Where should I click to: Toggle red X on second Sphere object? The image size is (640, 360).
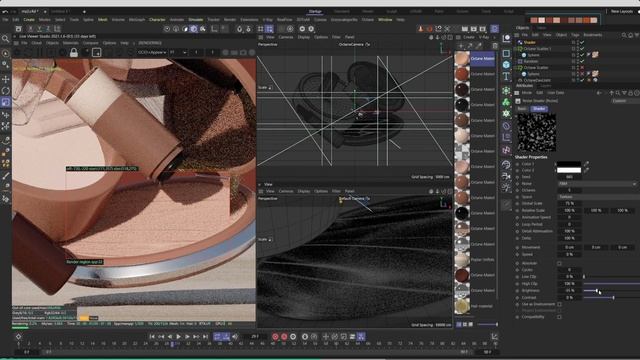click(582, 74)
